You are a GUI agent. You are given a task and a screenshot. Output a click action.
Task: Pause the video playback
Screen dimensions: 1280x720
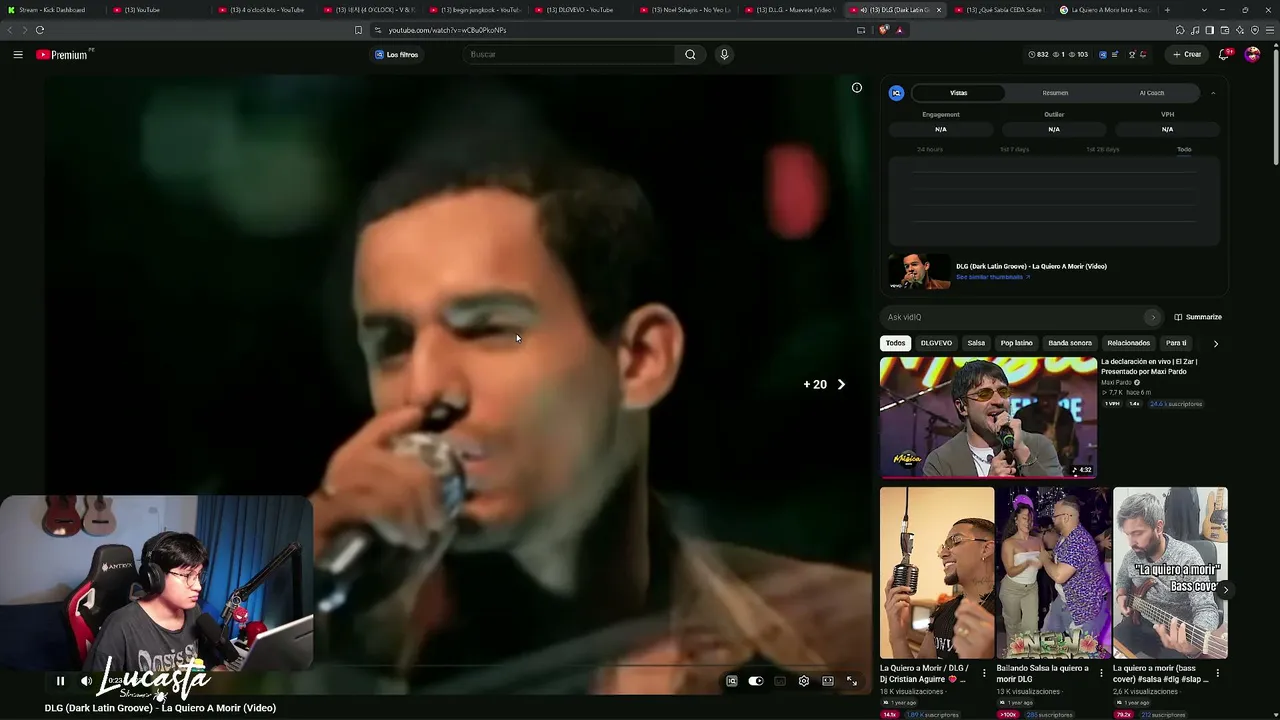(x=60, y=681)
